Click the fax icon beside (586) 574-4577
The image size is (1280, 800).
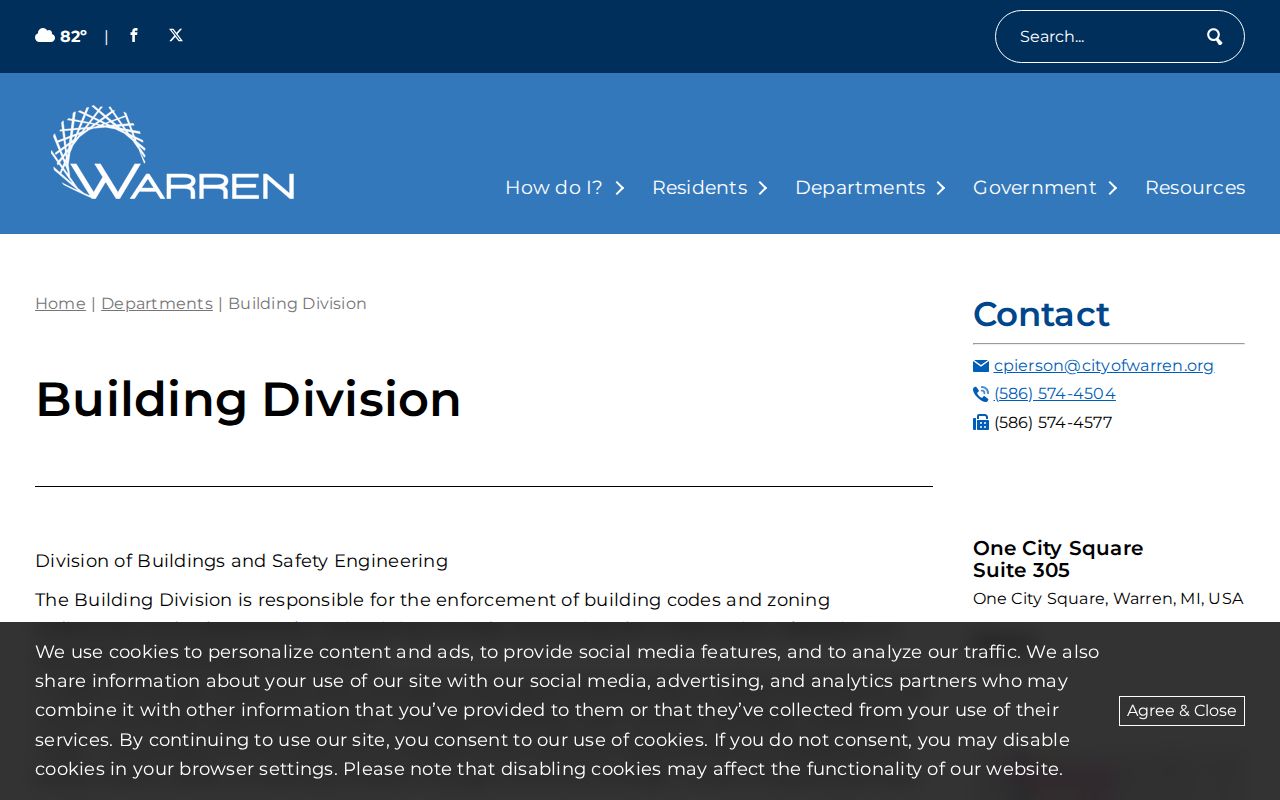pyautogui.click(x=981, y=423)
